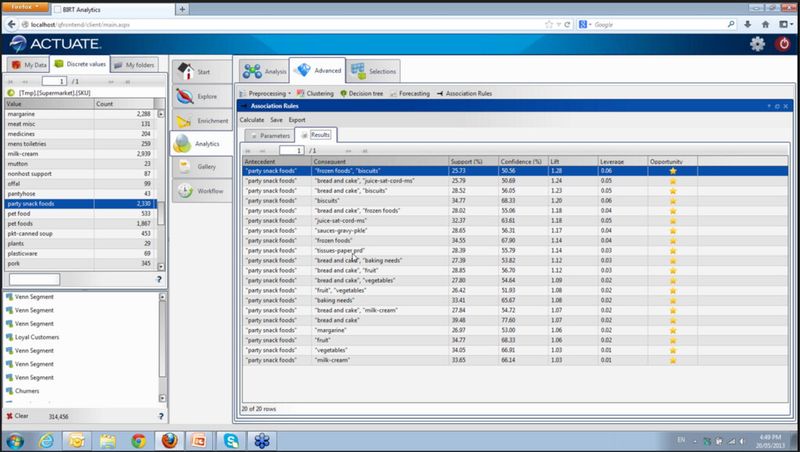The width and height of the screenshot is (800, 452).
Task: Open the My Data tab
Action: tap(29, 65)
